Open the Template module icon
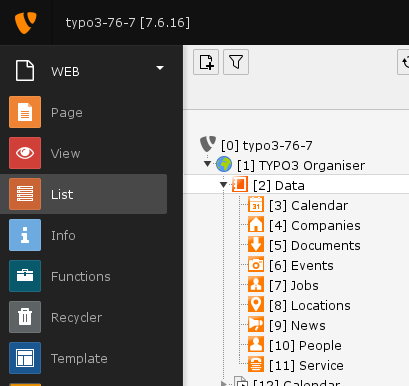 25,358
